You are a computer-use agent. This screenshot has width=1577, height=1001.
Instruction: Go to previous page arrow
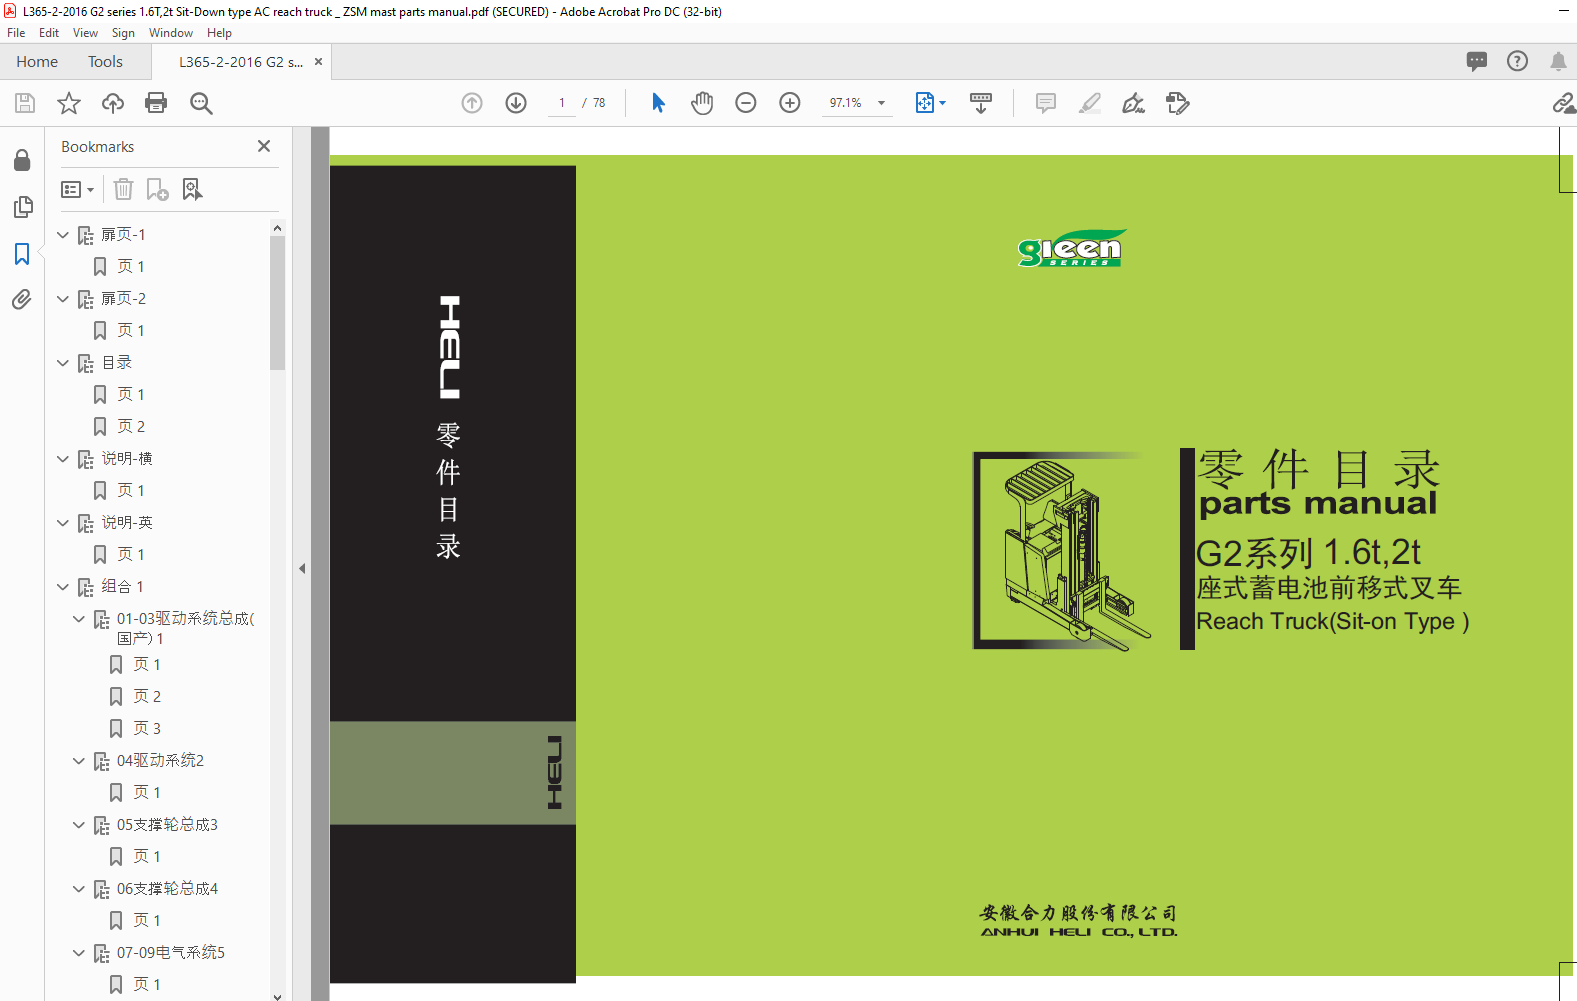click(x=472, y=103)
